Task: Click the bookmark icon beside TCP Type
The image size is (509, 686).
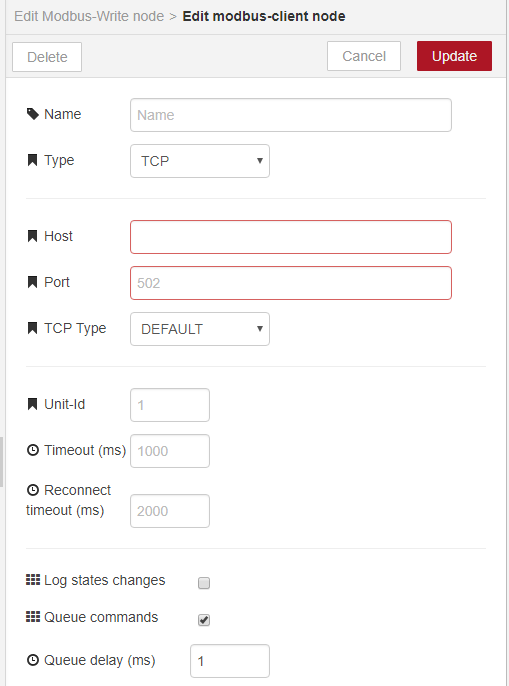Action: click(x=32, y=328)
